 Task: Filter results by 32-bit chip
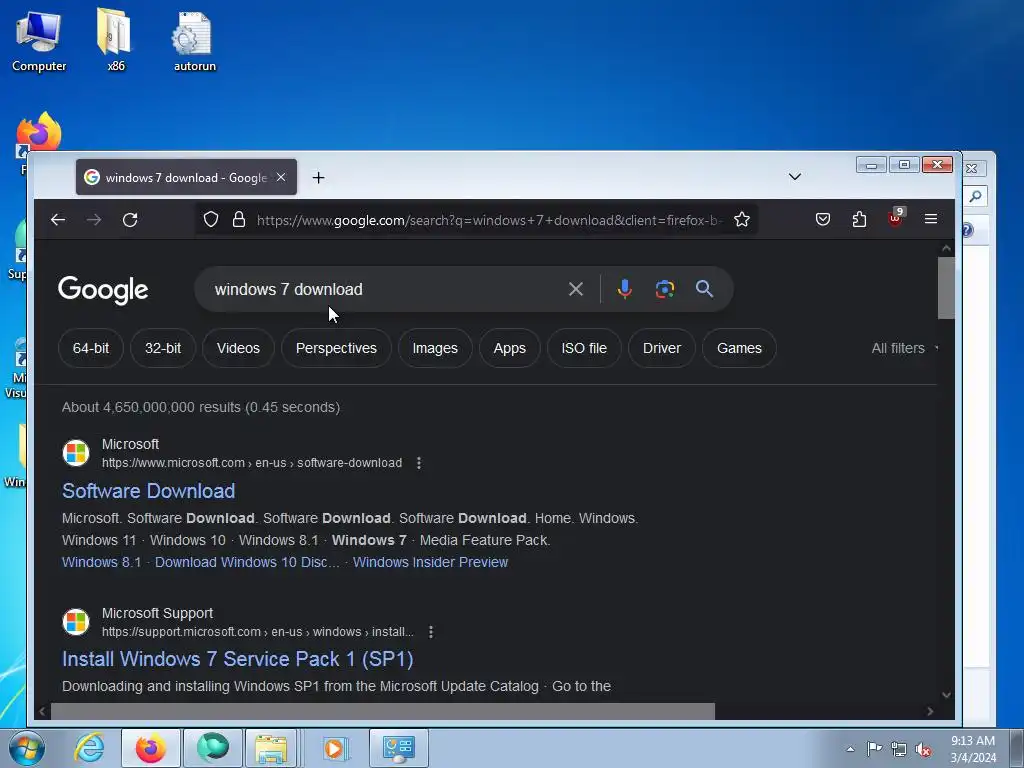(163, 348)
